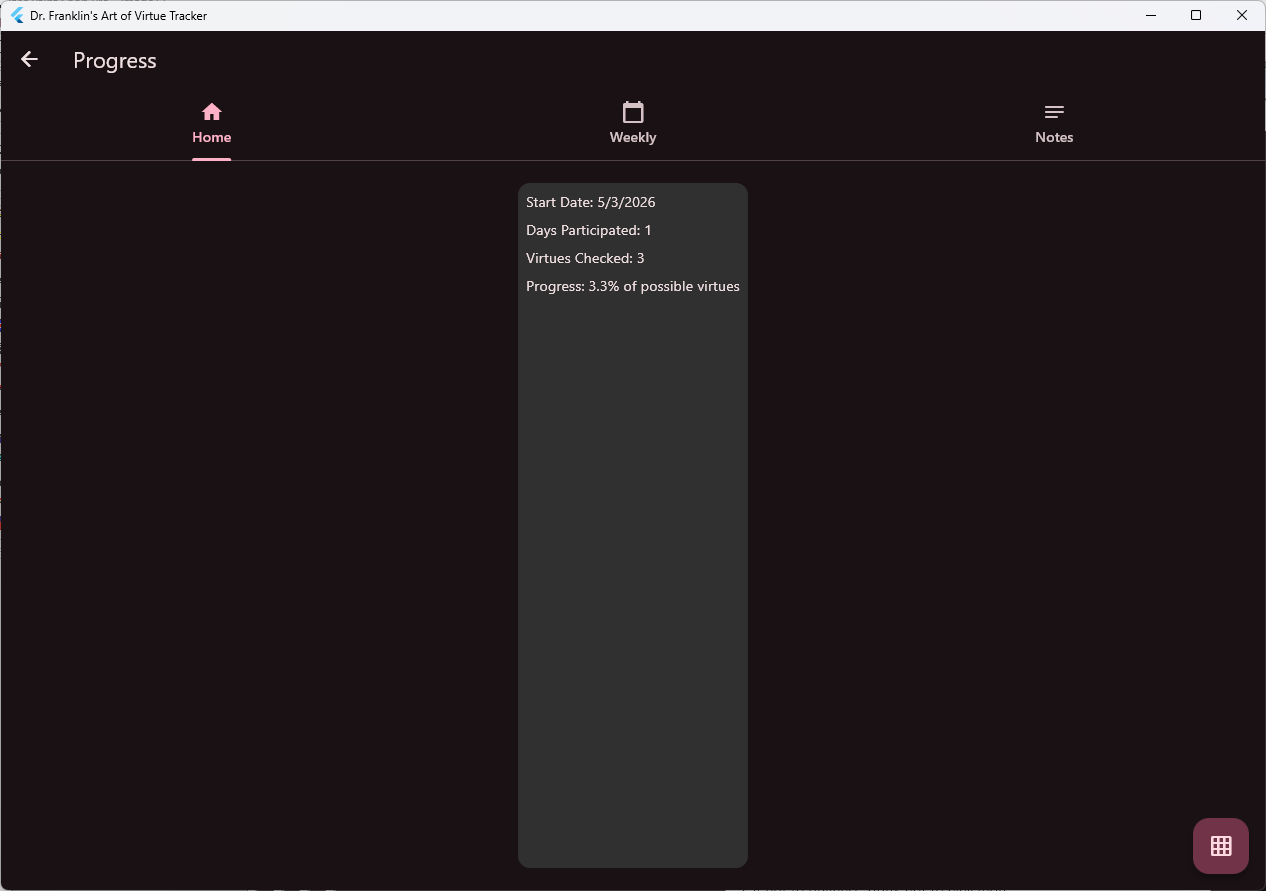The height and width of the screenshot is (891, 1266).
Task: Maximize the Virtue Tracker window
Action: (1196, 16)
